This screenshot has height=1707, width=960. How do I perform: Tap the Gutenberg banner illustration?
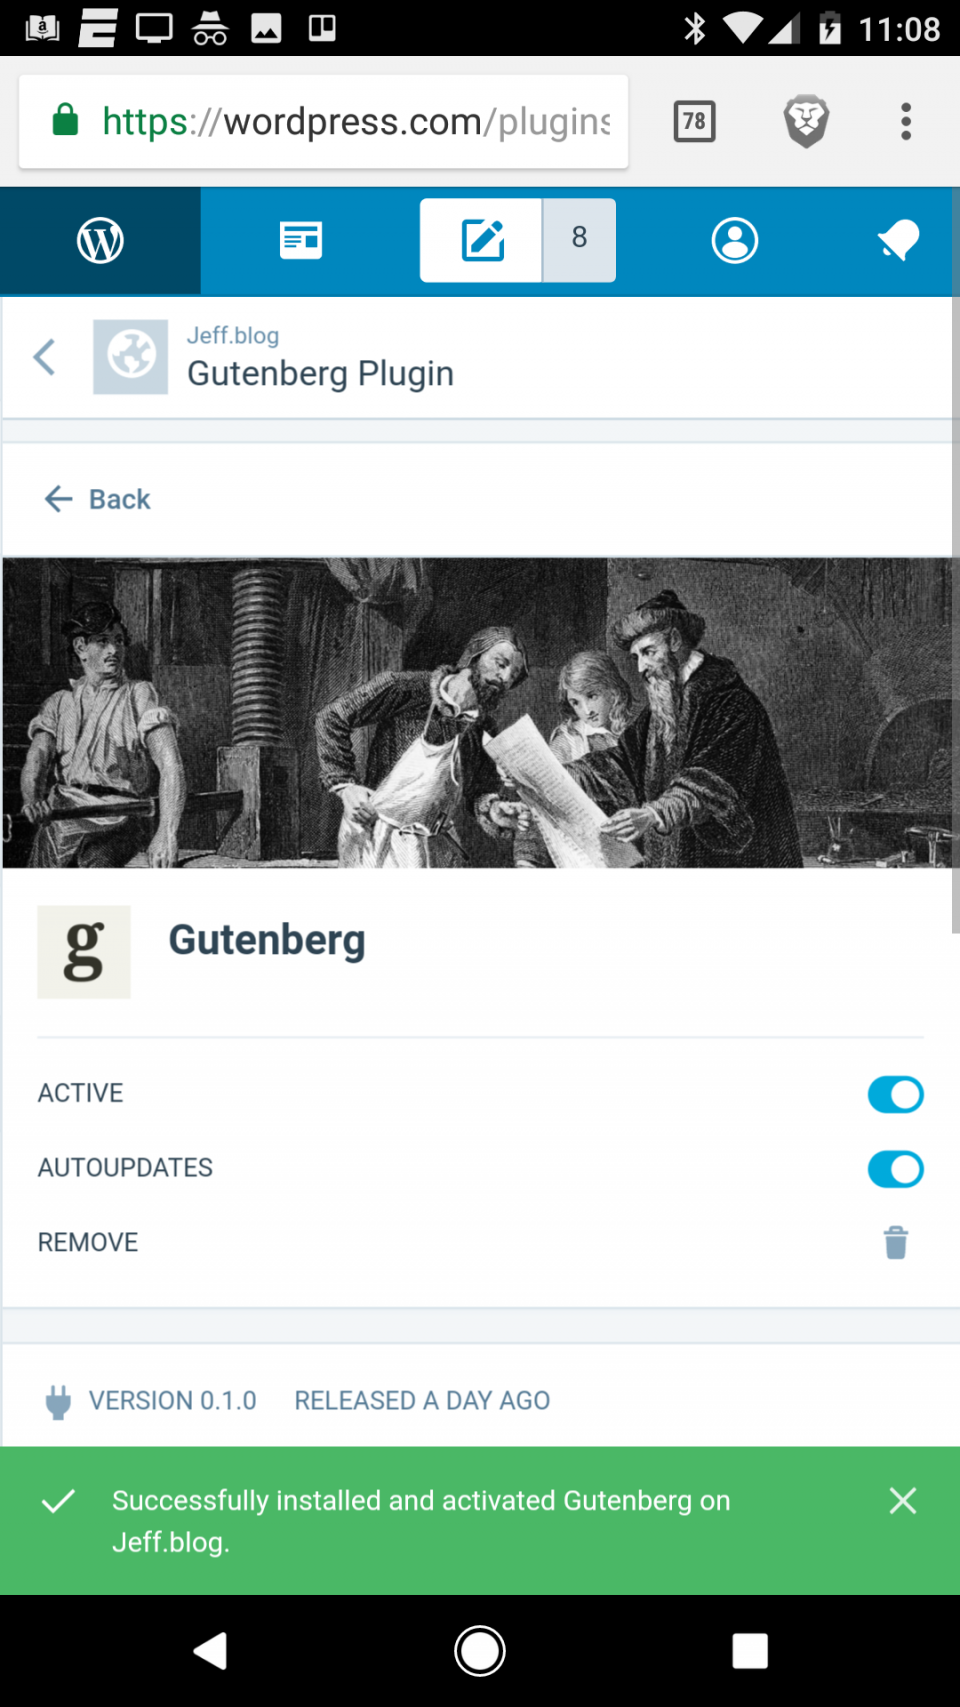480,710
